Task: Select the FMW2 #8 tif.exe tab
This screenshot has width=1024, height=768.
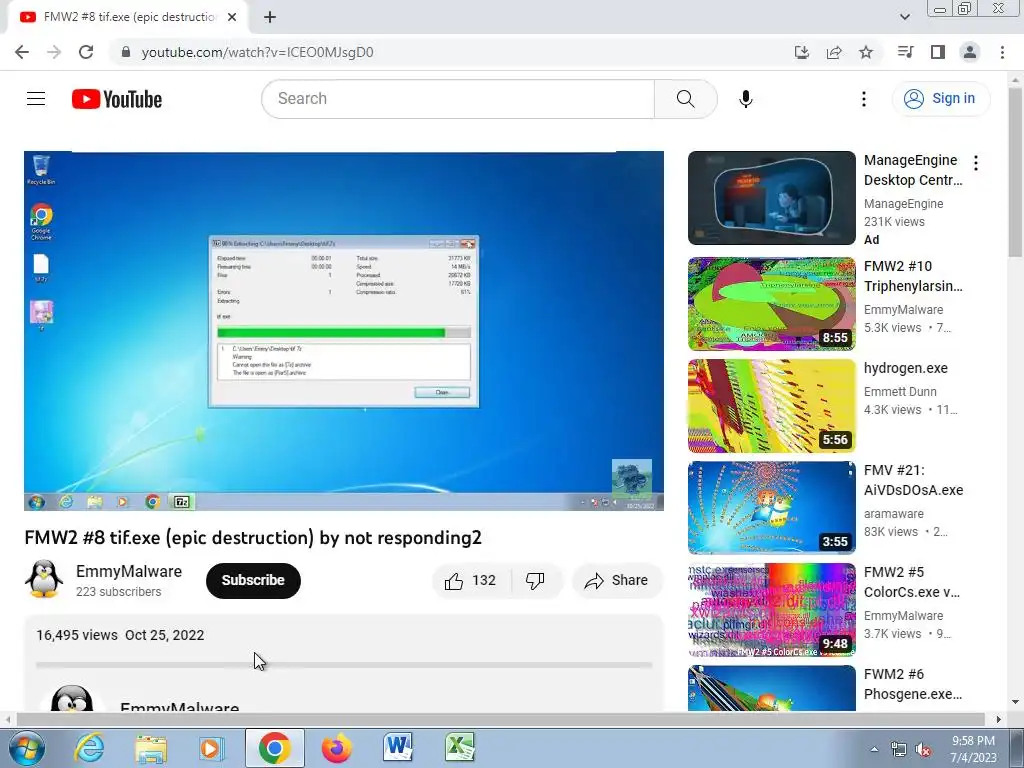Action: click(x=128, y=18)
